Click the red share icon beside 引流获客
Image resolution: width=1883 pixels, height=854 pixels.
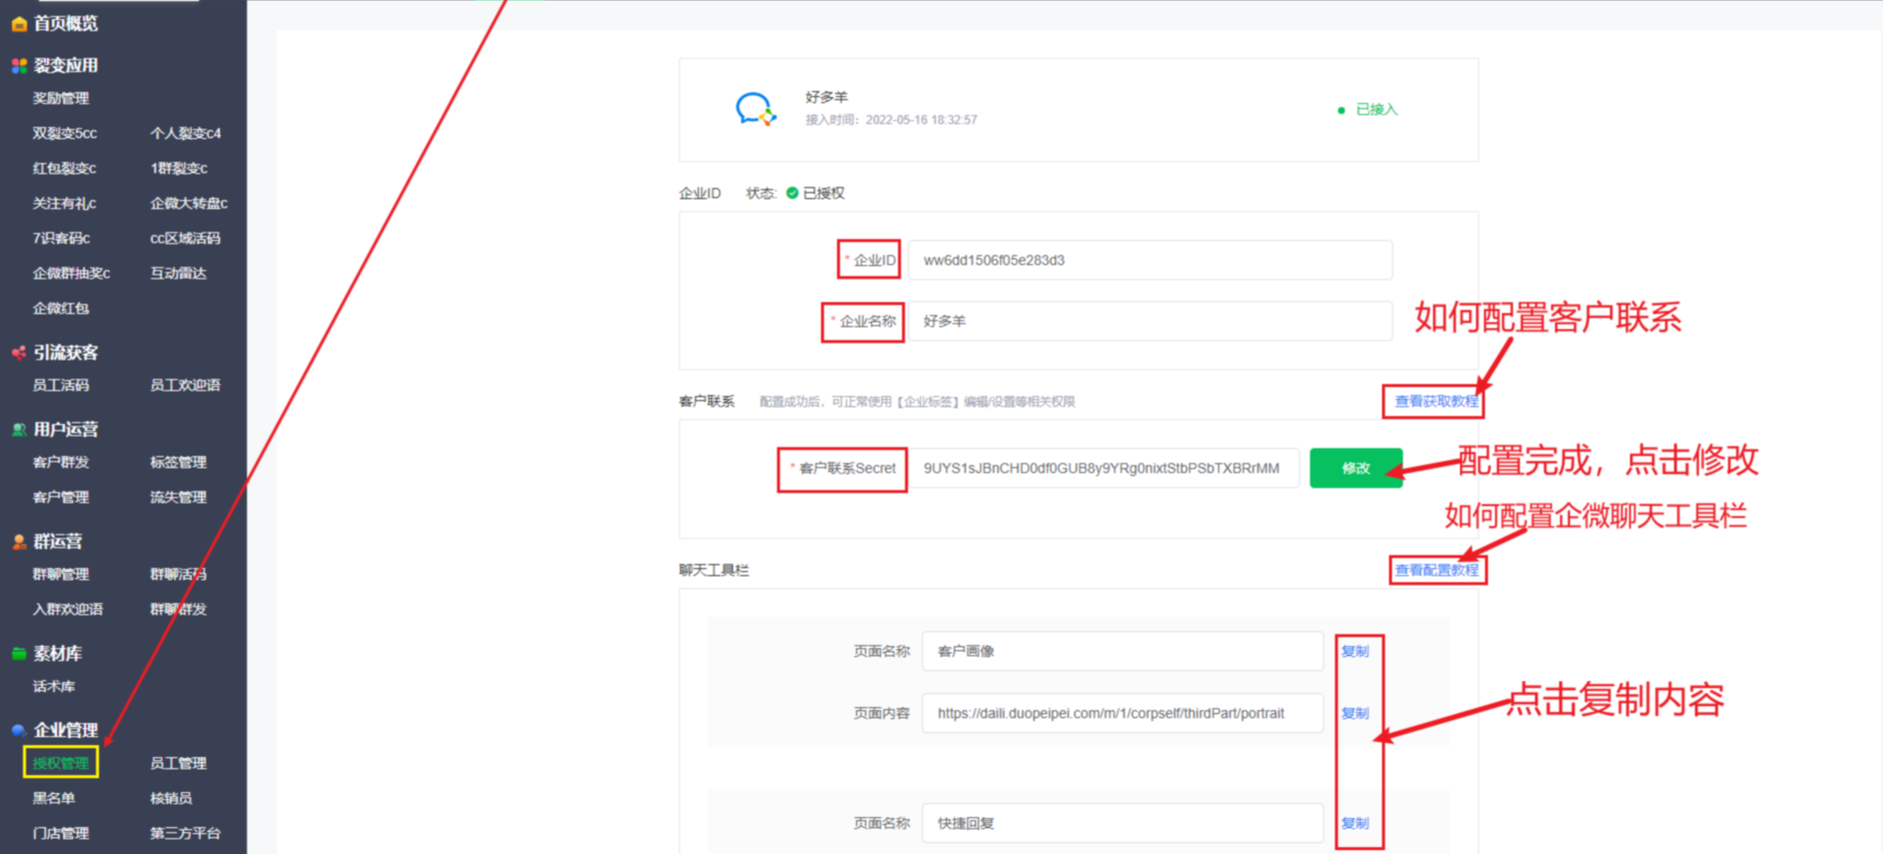[19, 352]
